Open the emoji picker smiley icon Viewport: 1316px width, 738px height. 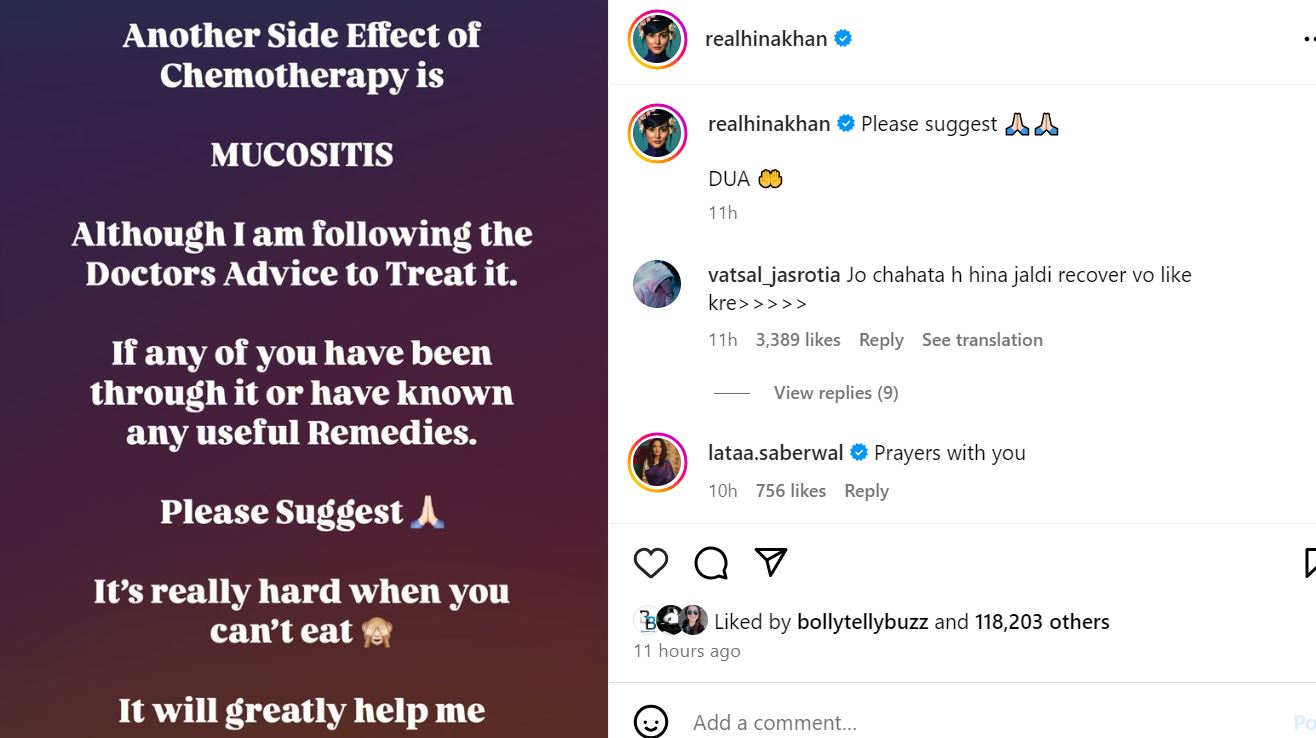pyautogui.click(x=651, y=722)
